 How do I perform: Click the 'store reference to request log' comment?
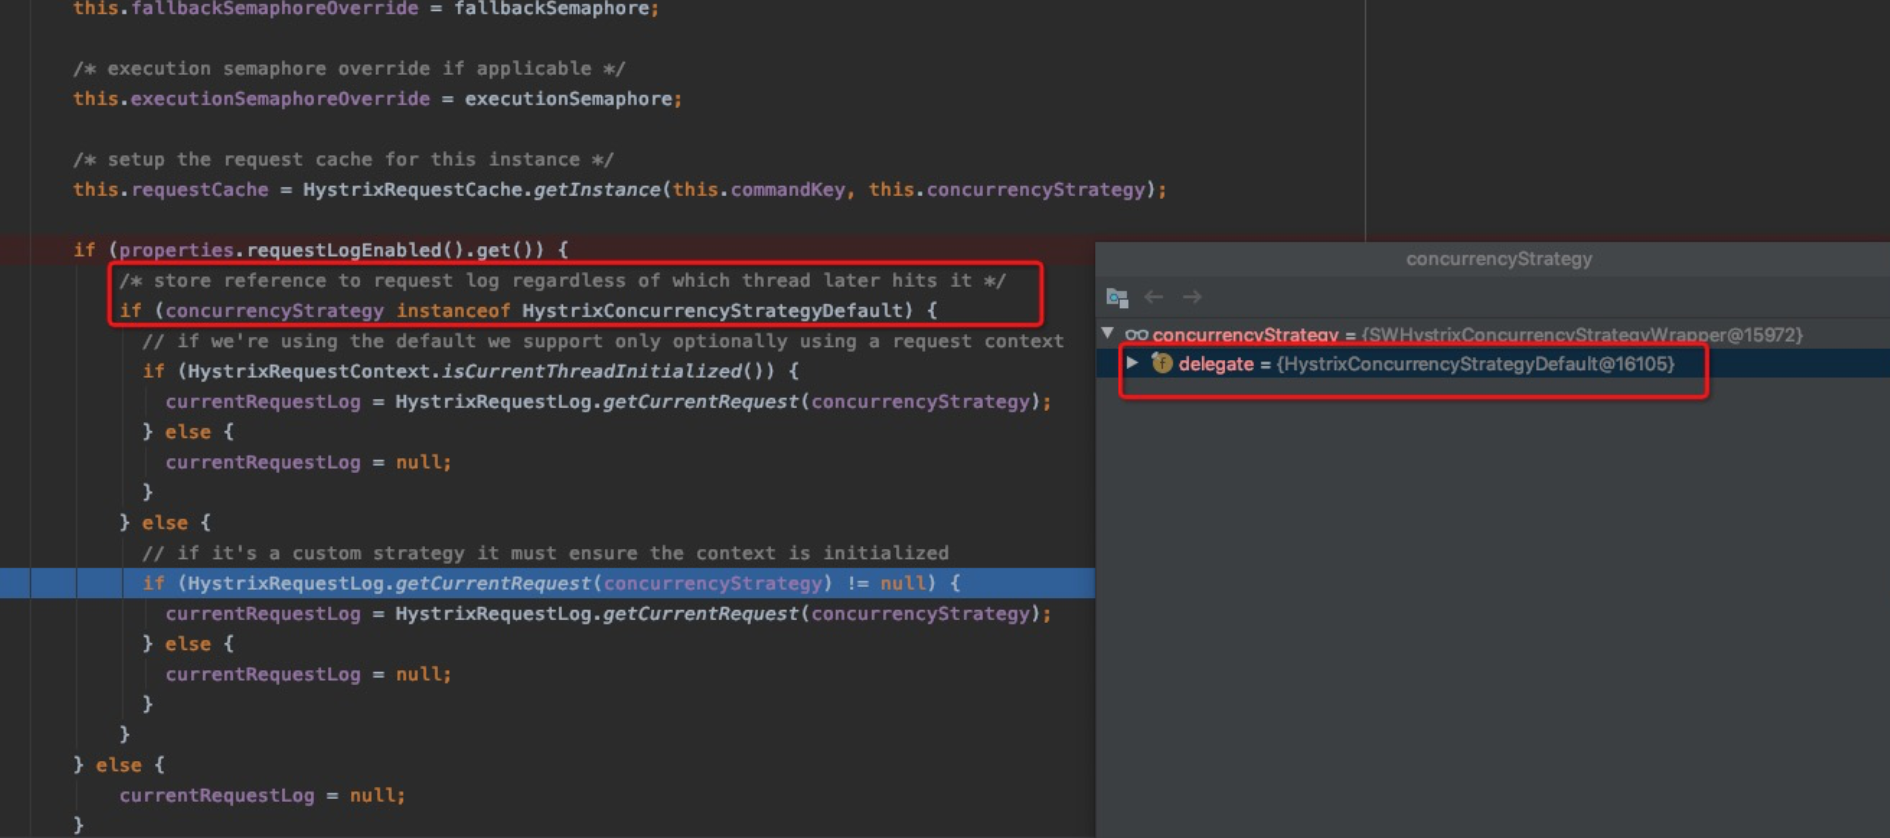(562, 281)
